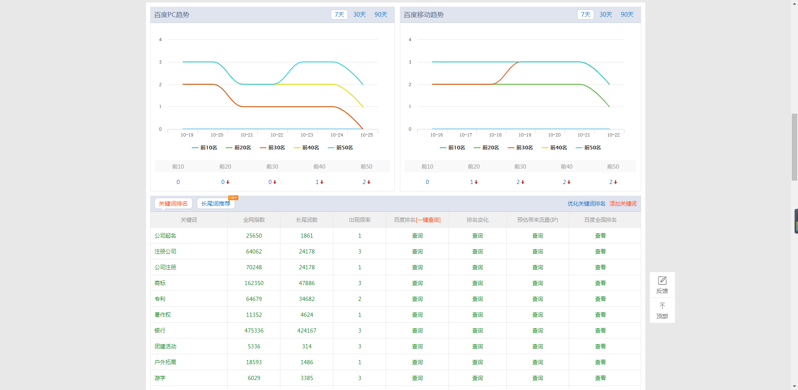Open keyword 专利 in the table
This screenshot has width=798, height=390.
pyautogui.click(x=160, y=299)
